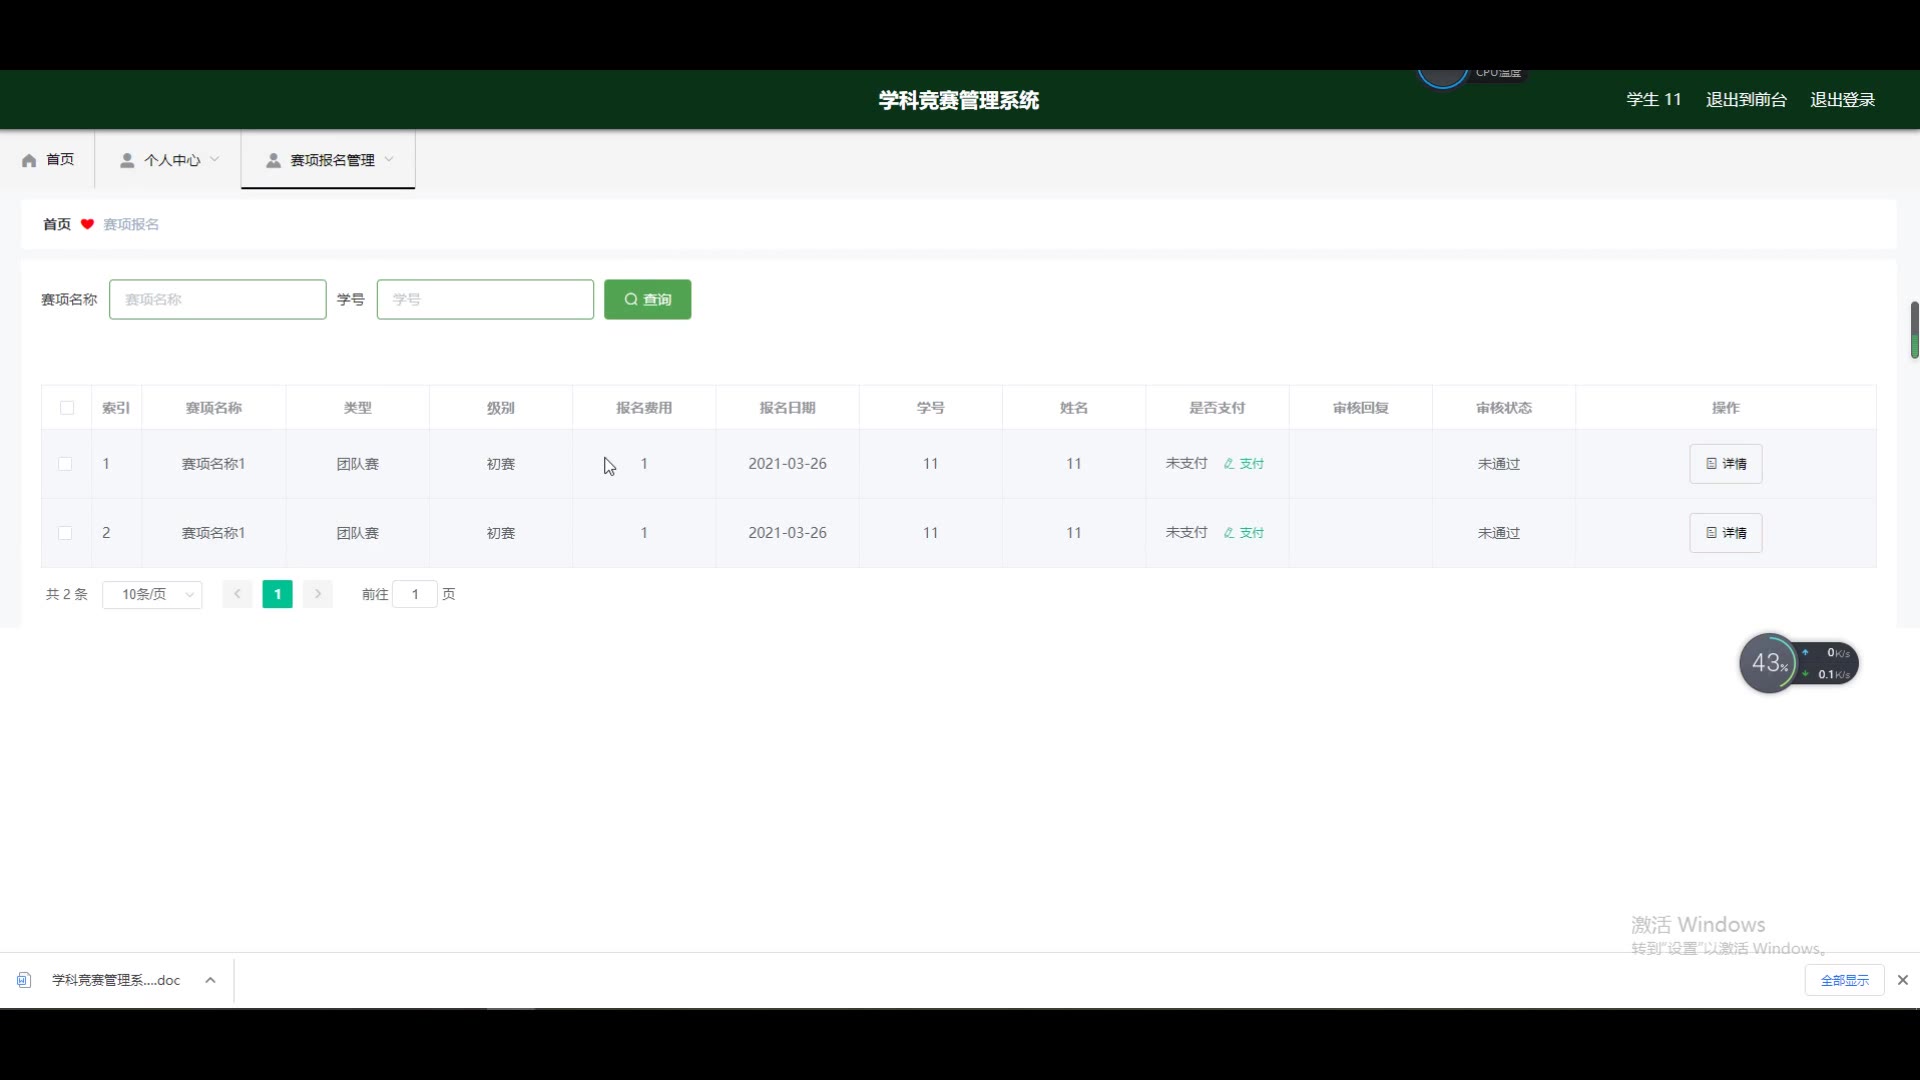Check the checkbox for row with index 2
The height and width of the screenshot is (1080, 1920).
pos(65,533)
